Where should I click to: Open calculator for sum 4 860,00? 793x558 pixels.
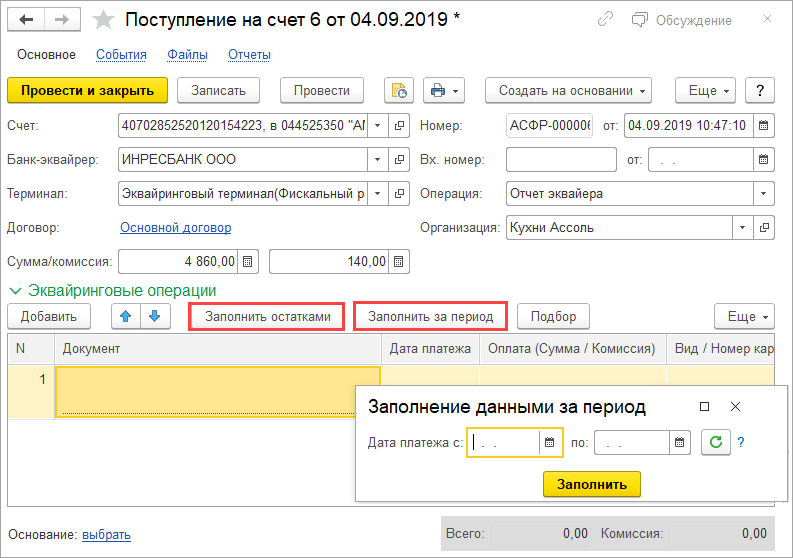[x=248, y=262]
